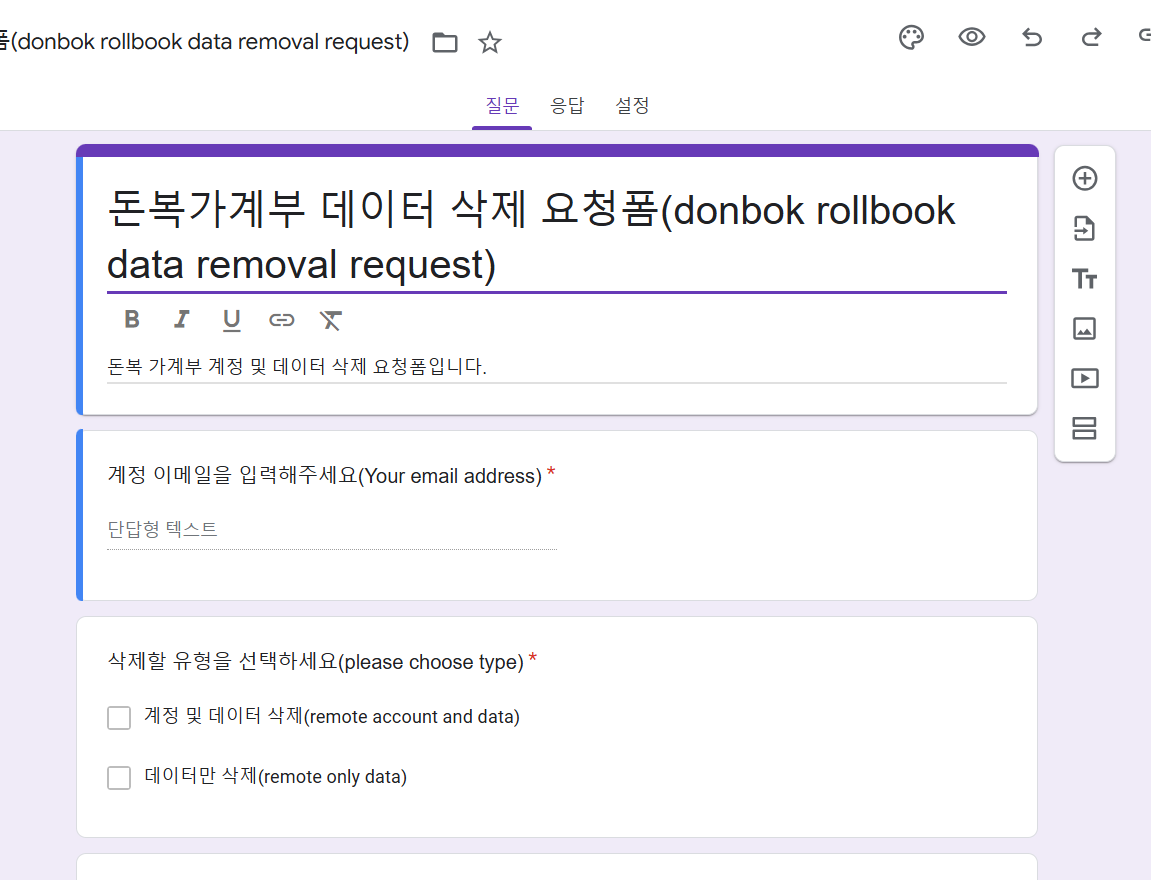Screen dimensions: 1151x880
Task: Open the theme customization palette icon
Action: (x=911, y=37)
